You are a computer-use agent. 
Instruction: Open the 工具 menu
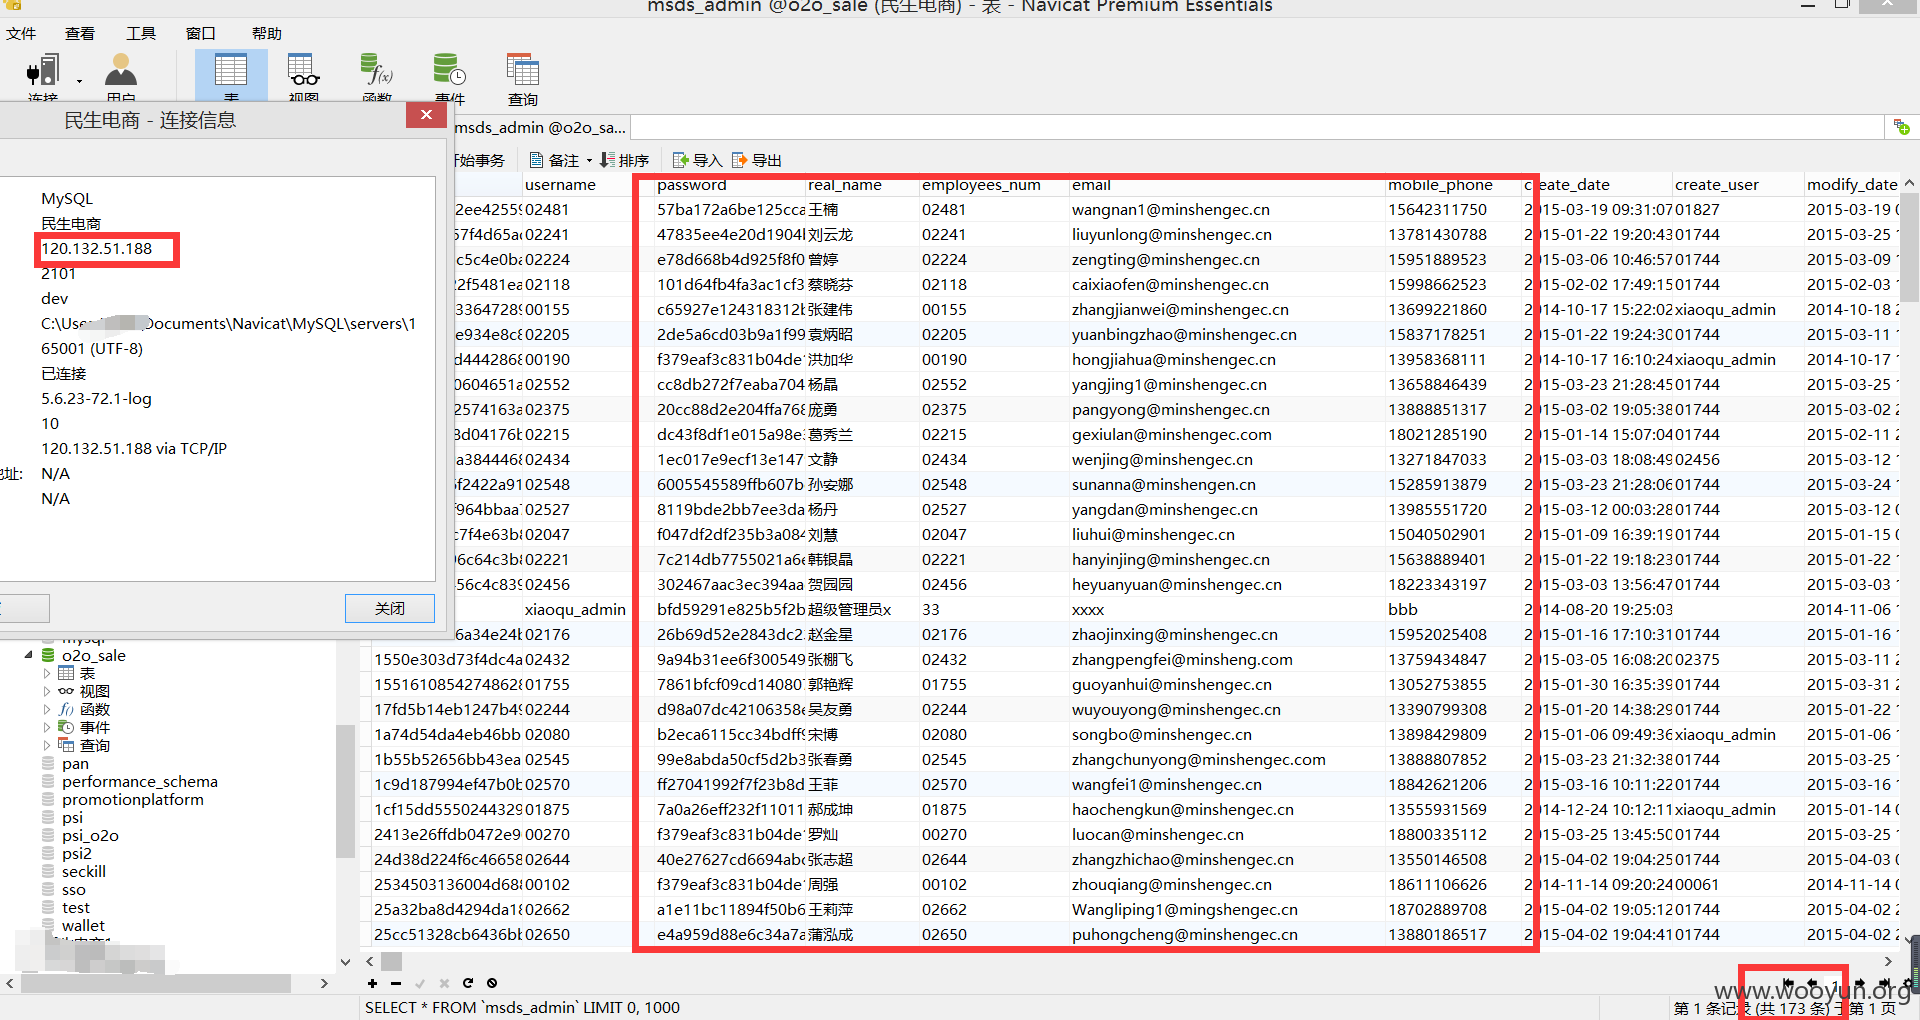pyautogui.click(x=141, y=33)
